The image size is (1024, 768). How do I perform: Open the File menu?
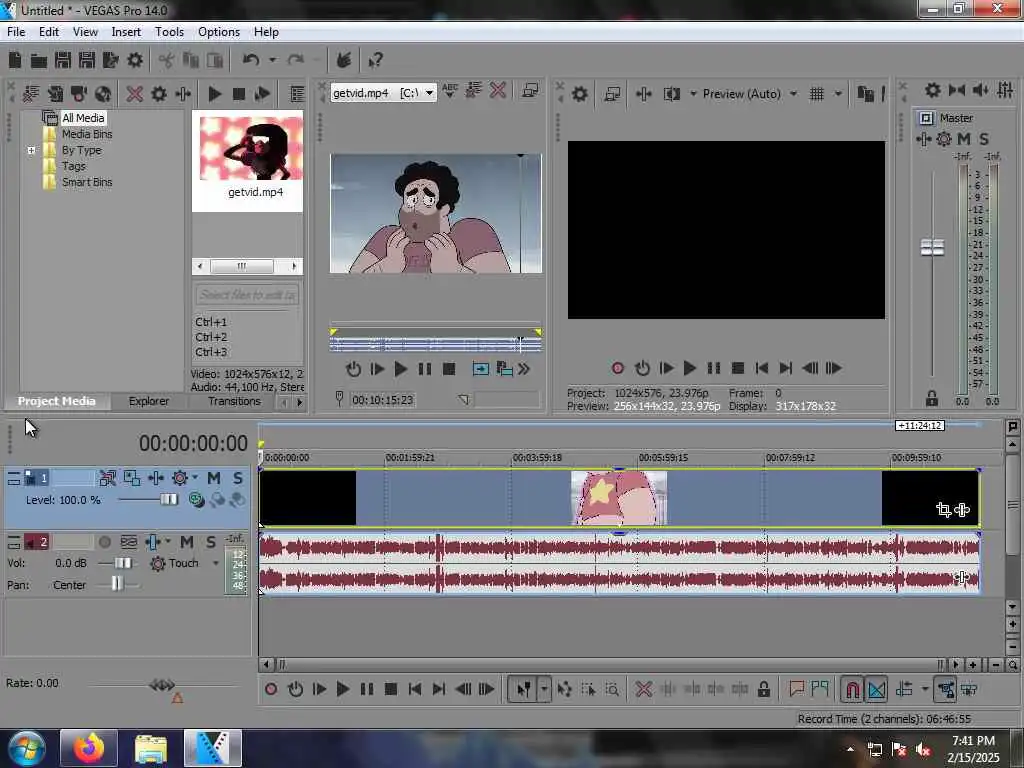click(16, 32)
